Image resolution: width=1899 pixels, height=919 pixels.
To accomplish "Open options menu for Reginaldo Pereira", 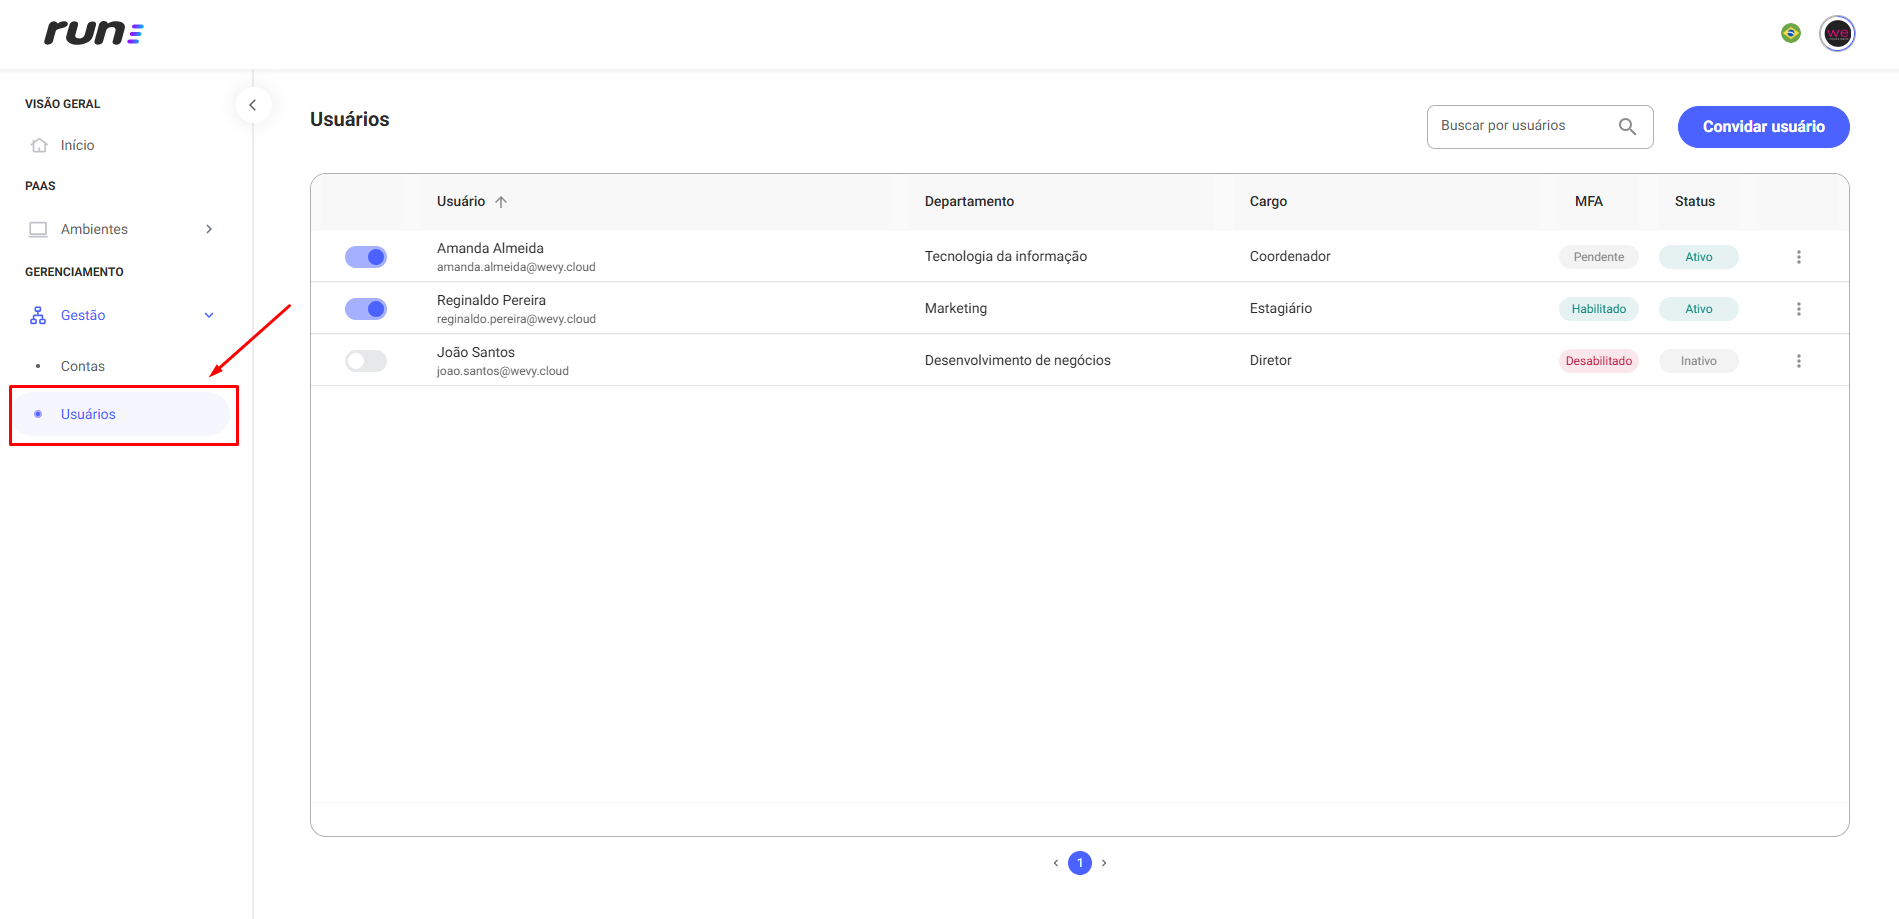I will [1798, 309].
